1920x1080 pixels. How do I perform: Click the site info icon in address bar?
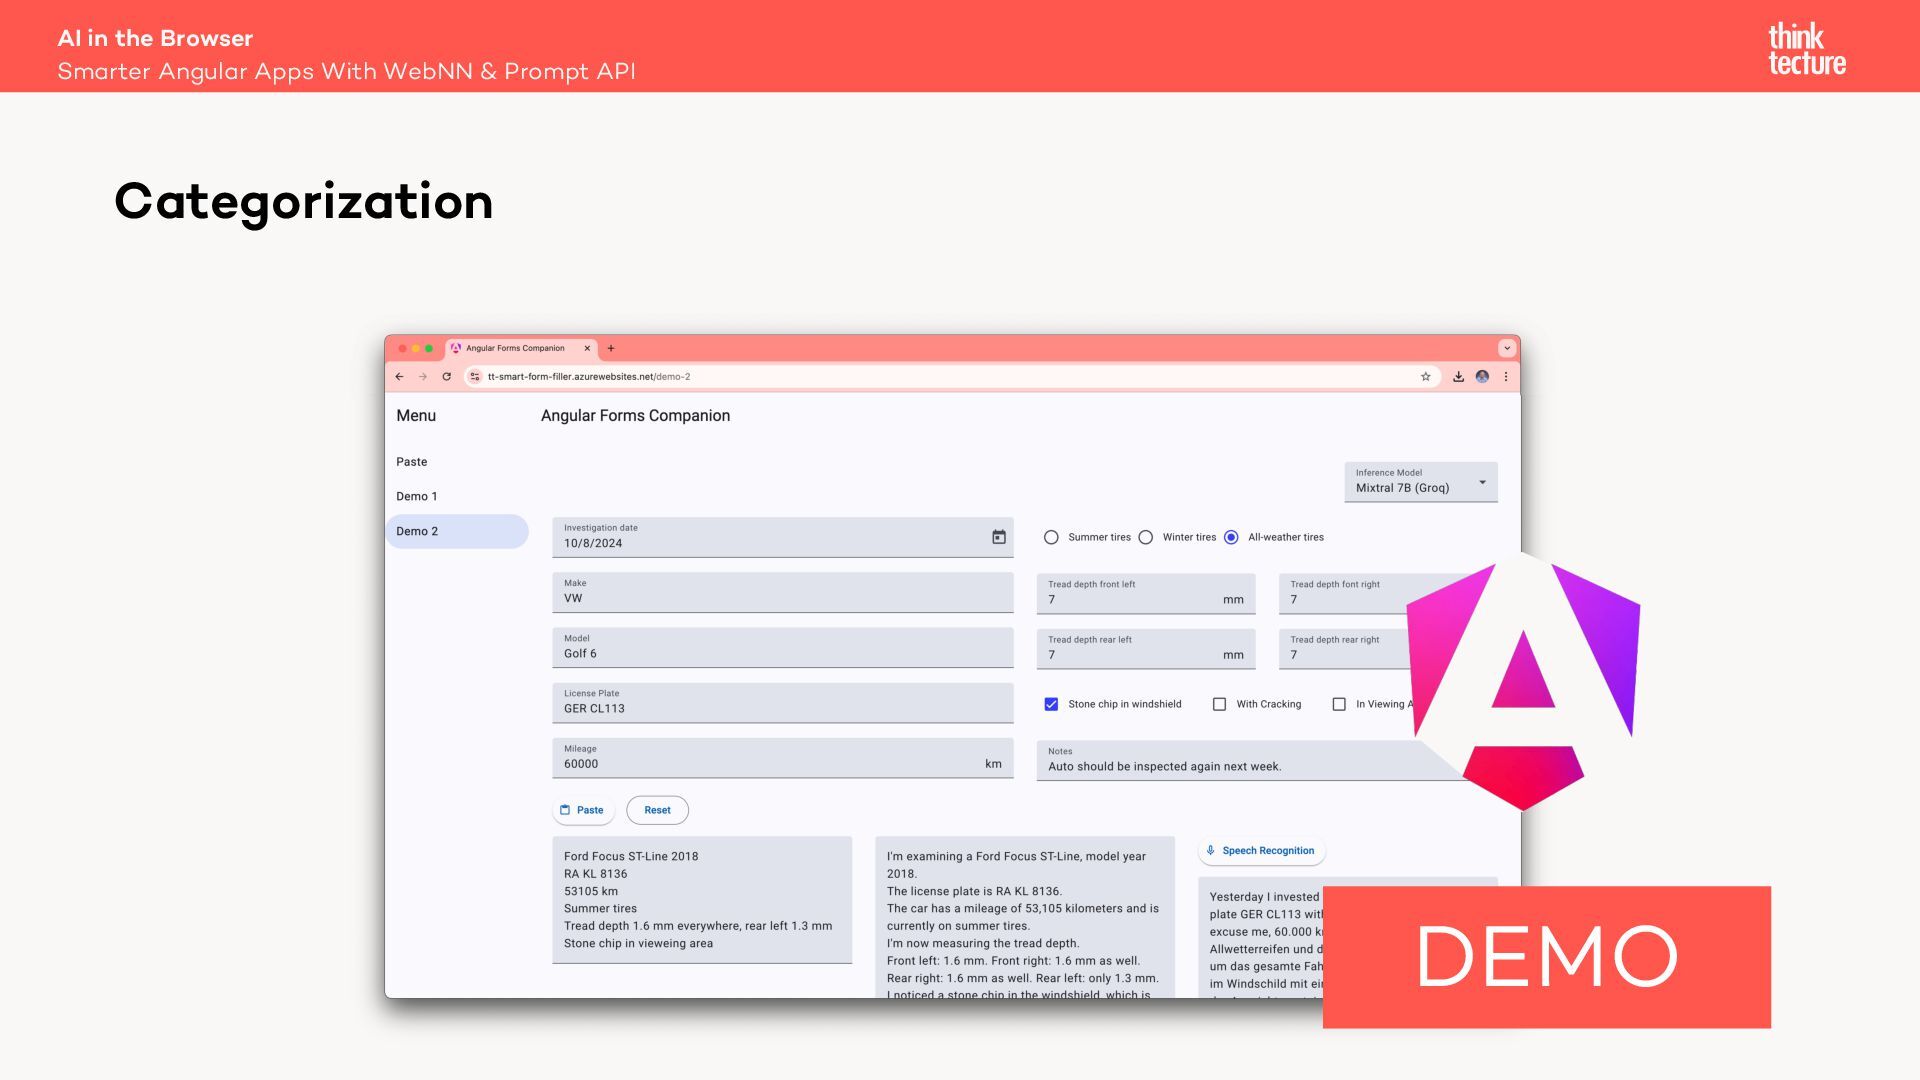[x=475, y=377]
